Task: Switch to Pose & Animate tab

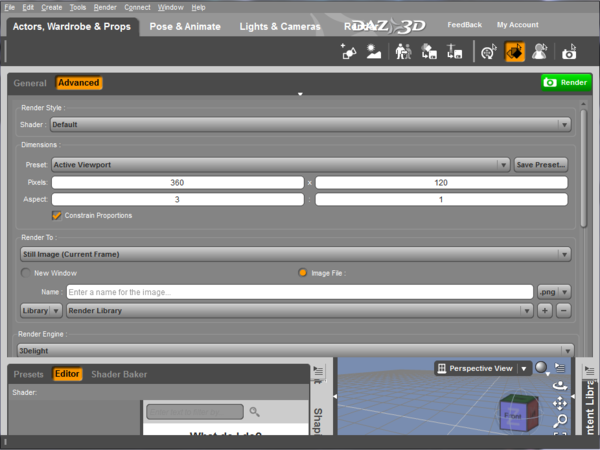Action: [x=185, y=27]
